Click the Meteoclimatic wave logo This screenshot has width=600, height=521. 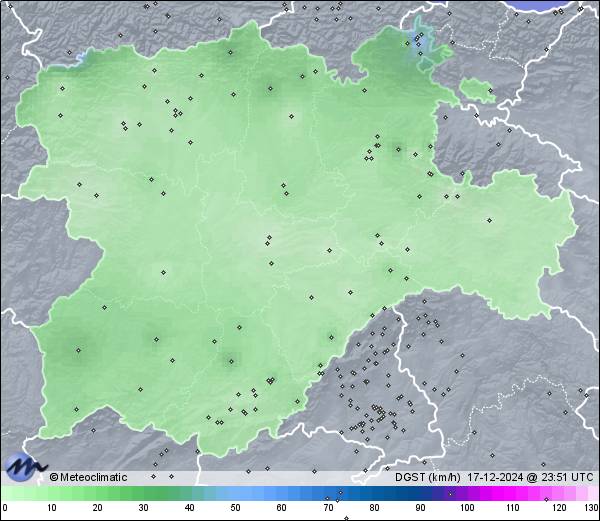pos(26,467)
